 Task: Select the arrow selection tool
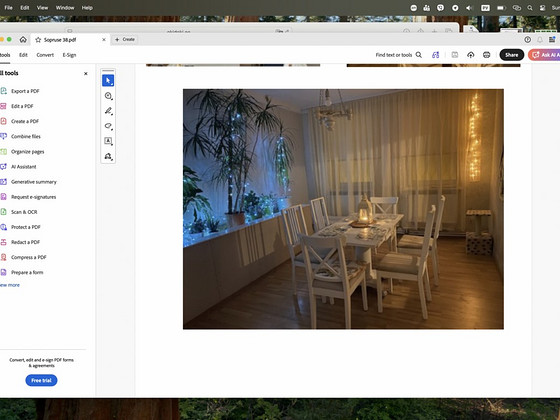pos(108,81)
